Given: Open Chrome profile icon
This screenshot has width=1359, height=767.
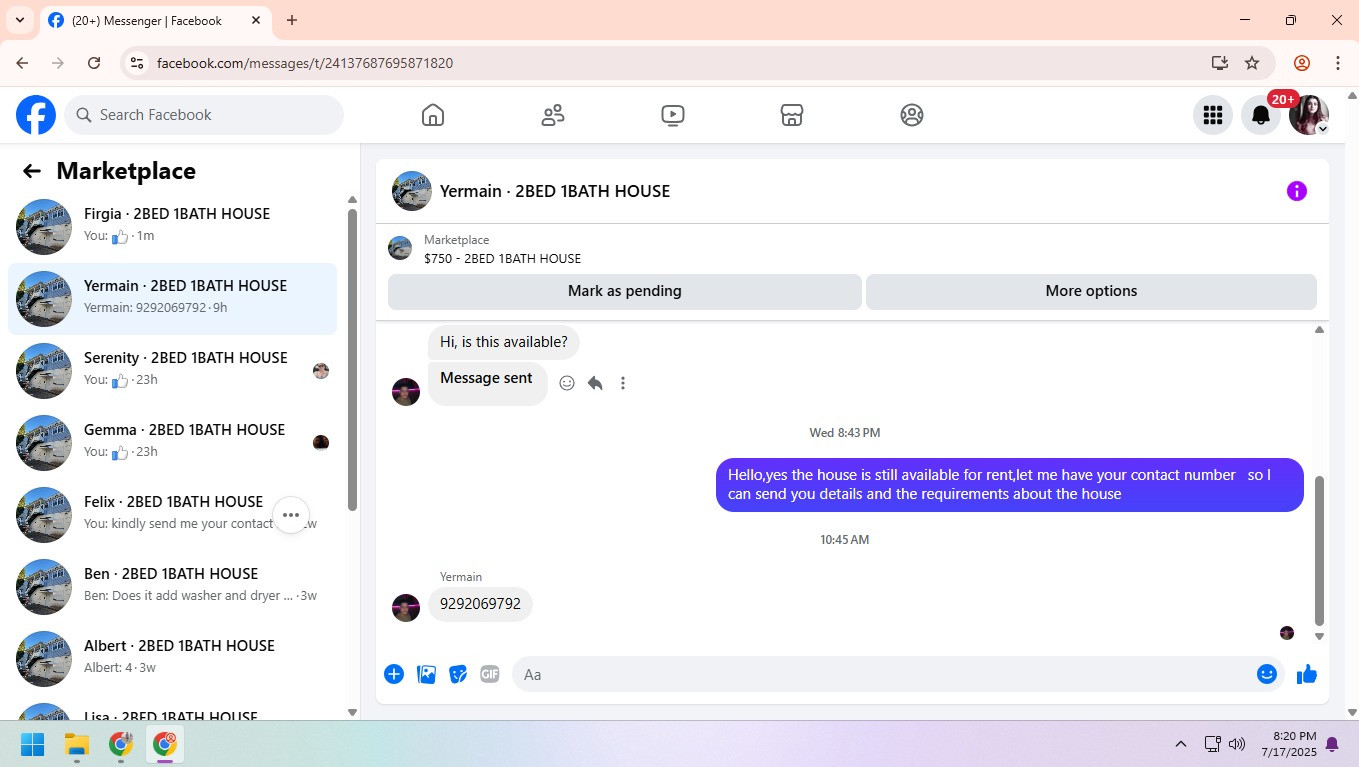Looking at the screenshot, I should click(x=1302, y=63).
